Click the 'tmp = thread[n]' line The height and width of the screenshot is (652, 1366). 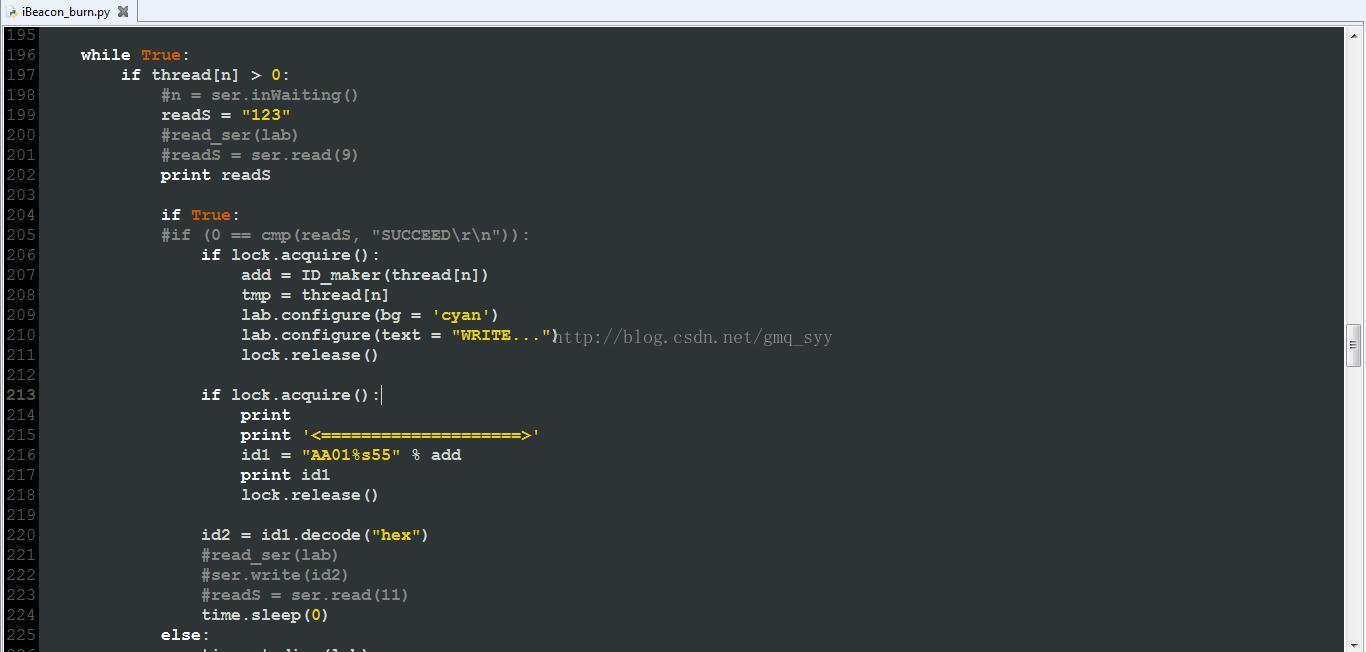pyautogui.click(x=315, y=295)
